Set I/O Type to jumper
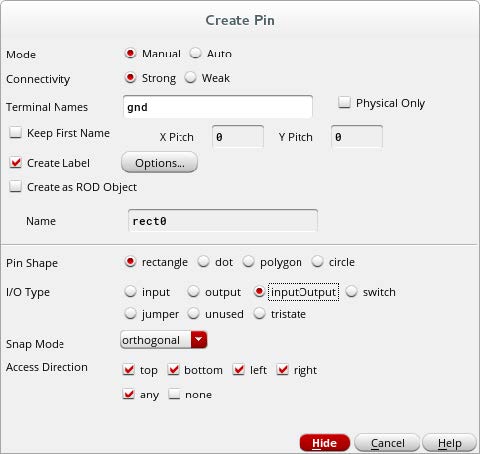The height and width of the screenshot is (454, 480). tap(130, 314)
